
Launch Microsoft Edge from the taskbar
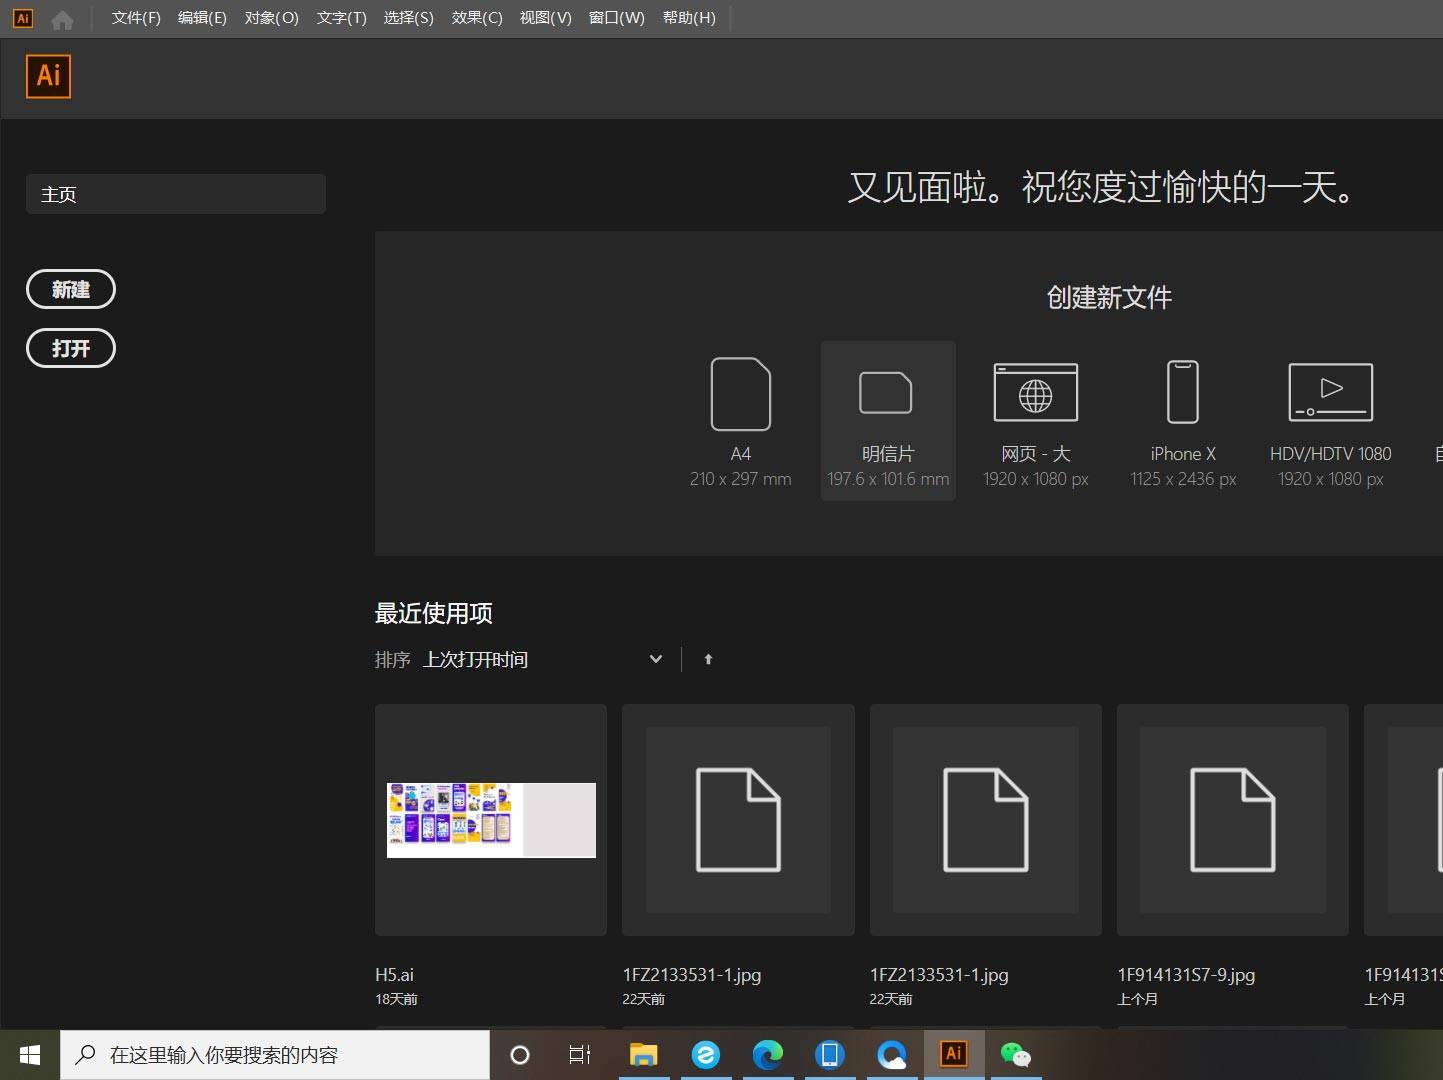(767, 1055)
